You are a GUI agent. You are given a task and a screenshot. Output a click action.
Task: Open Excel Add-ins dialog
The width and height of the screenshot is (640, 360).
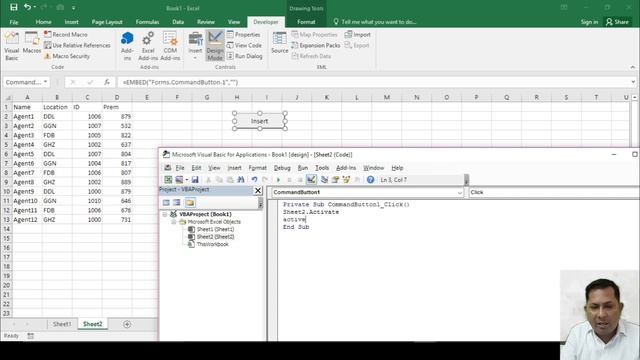pos(148,46)
